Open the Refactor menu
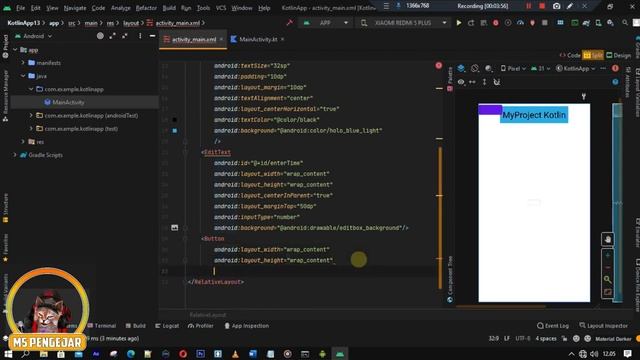This screenshot has width=640, height=360. coord(146,8)
